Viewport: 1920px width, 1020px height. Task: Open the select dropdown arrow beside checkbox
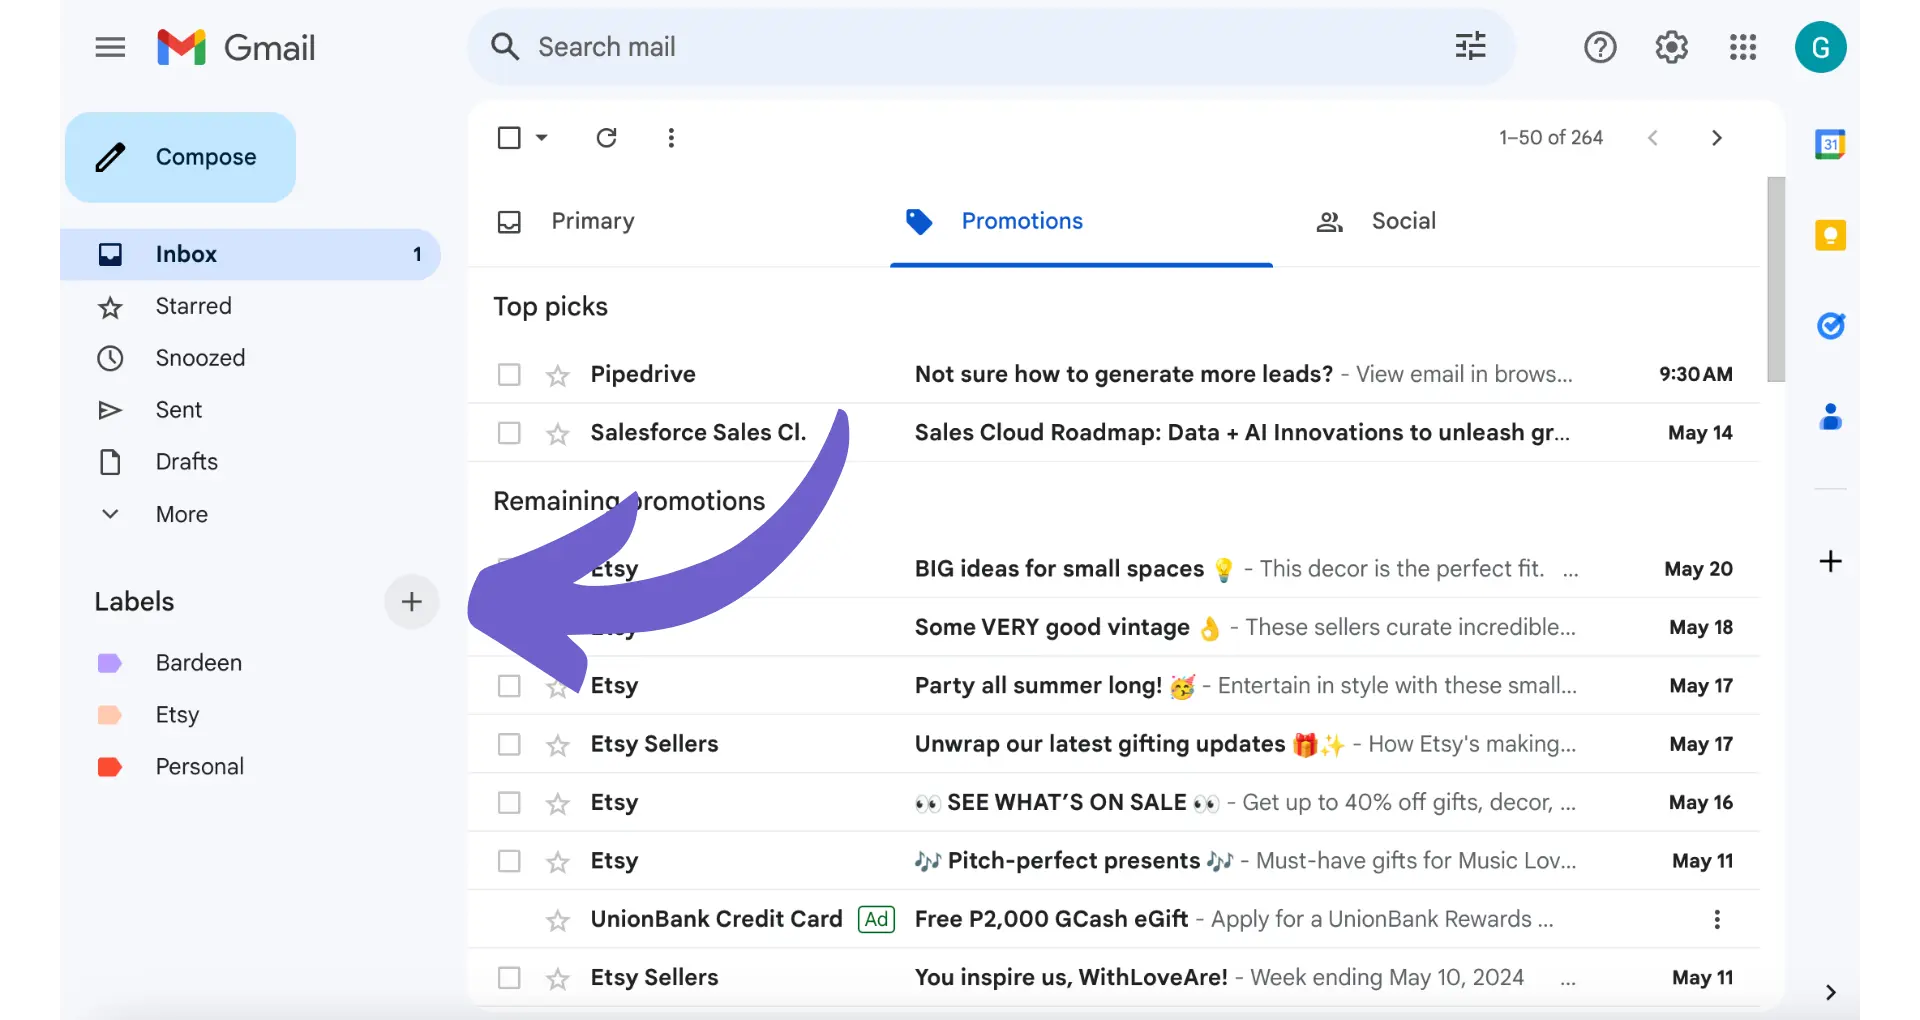click(x=541, y=138)
